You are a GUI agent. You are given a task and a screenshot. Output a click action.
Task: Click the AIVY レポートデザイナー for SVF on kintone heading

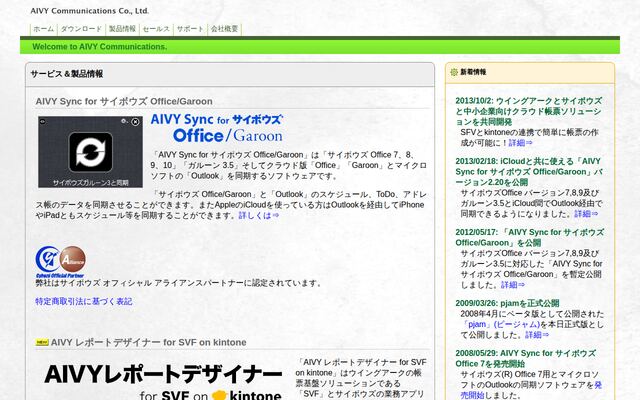coord(149,342)
